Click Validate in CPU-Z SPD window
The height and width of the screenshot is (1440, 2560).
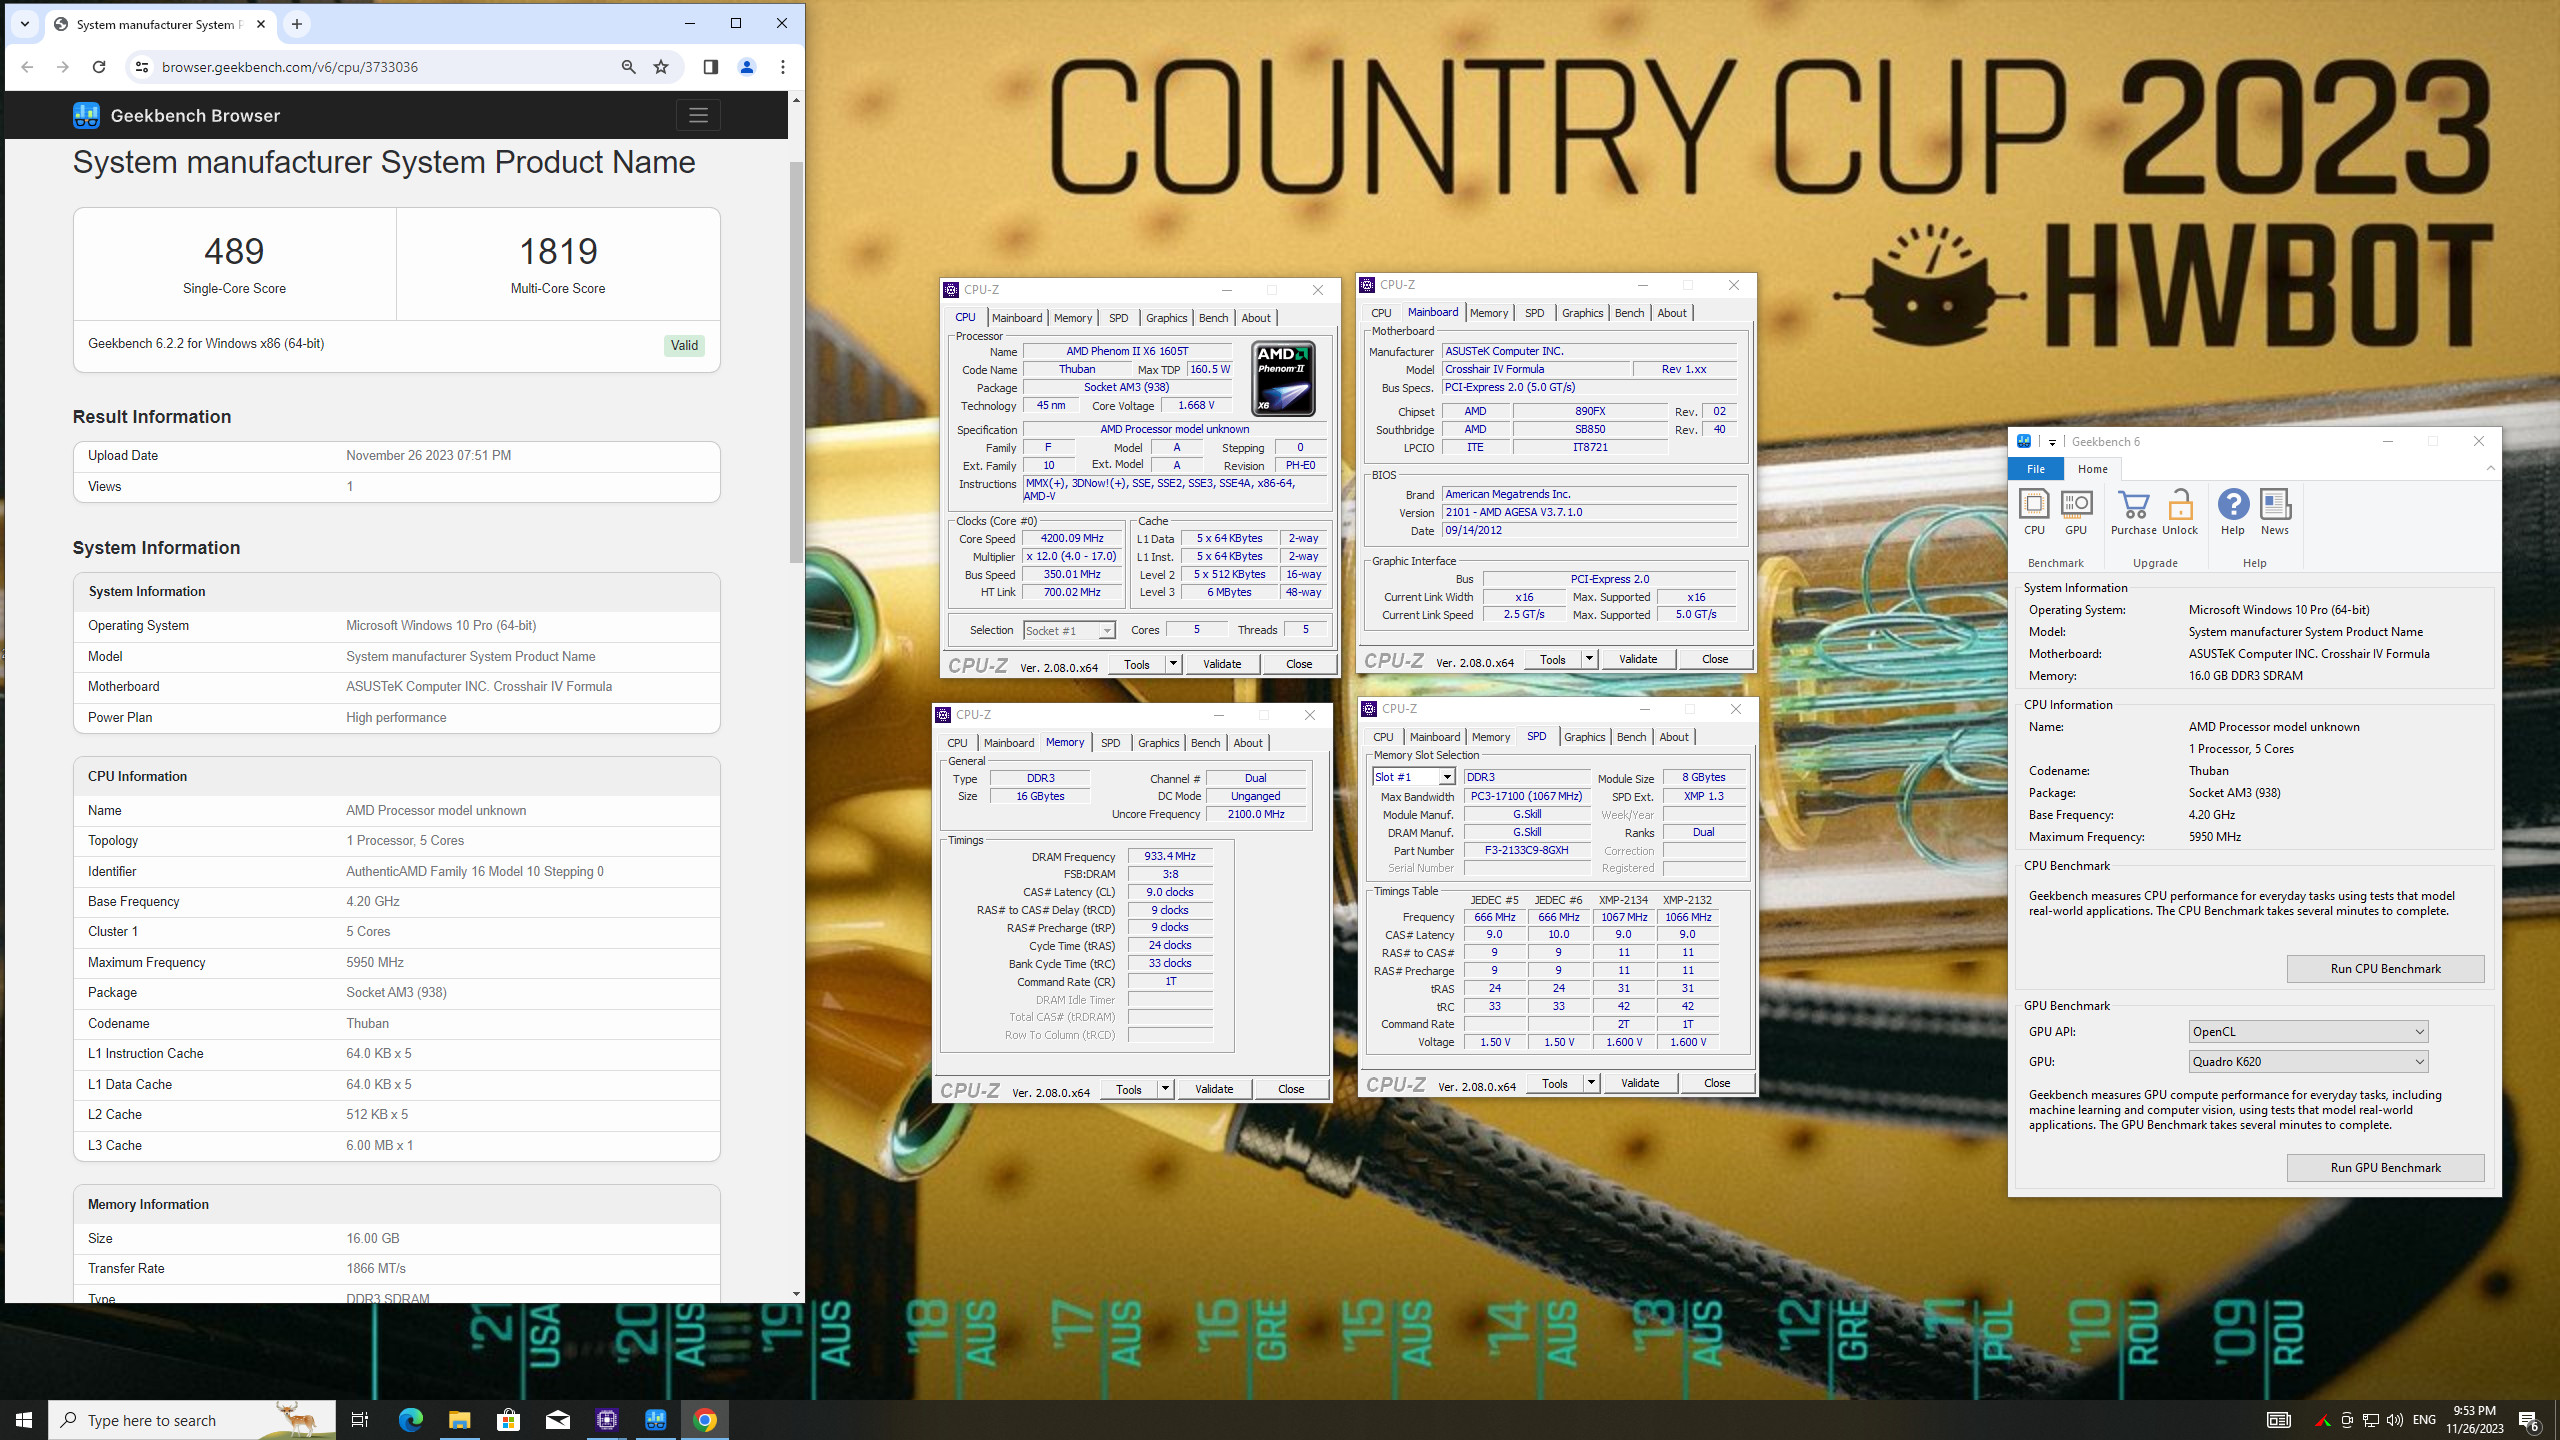point(1640,1083)
